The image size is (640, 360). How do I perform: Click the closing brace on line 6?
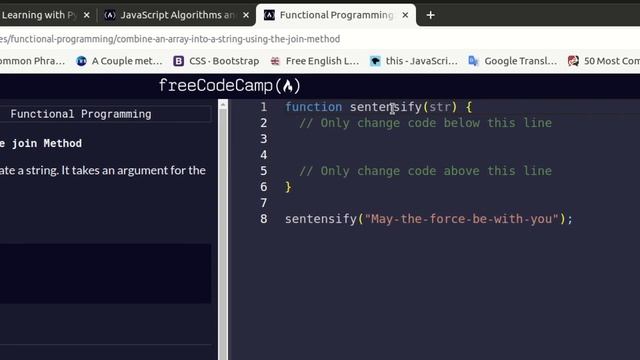click(x=288, y=187)
